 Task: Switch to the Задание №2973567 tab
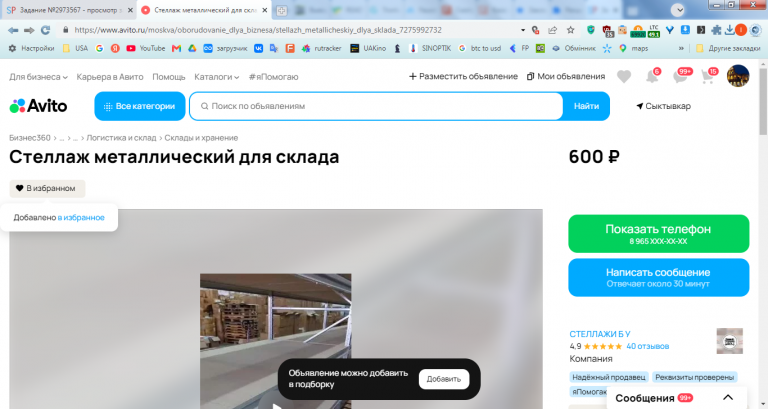tap(68, 10)
